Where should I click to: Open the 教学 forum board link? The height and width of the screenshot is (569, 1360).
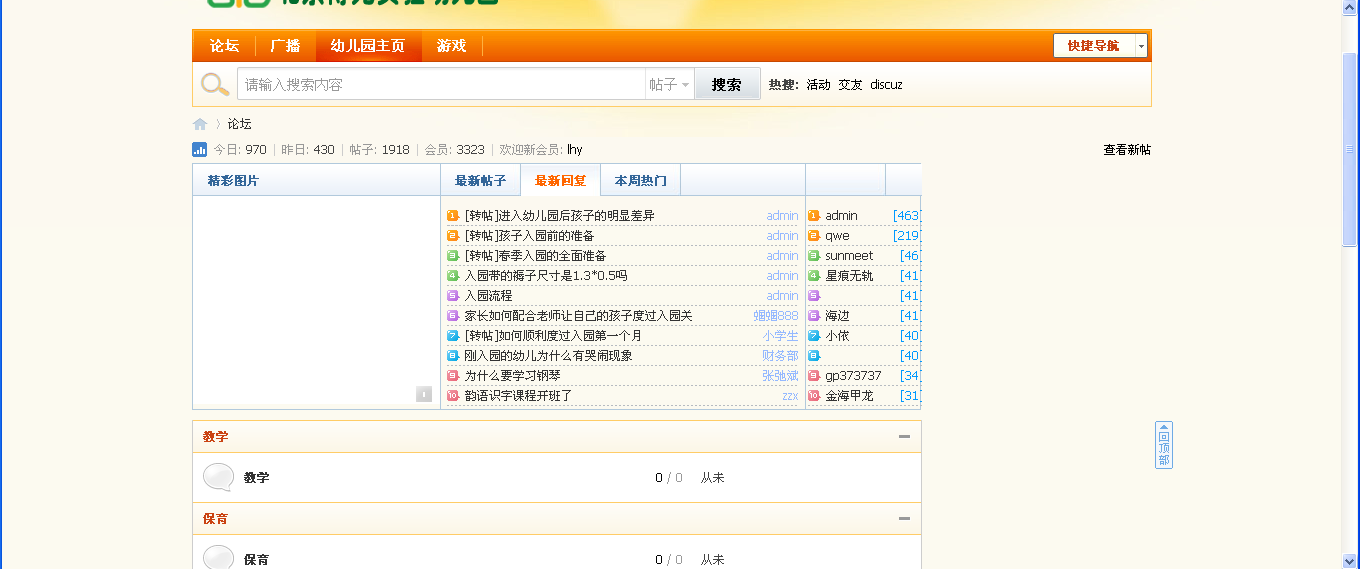point(257,478)
